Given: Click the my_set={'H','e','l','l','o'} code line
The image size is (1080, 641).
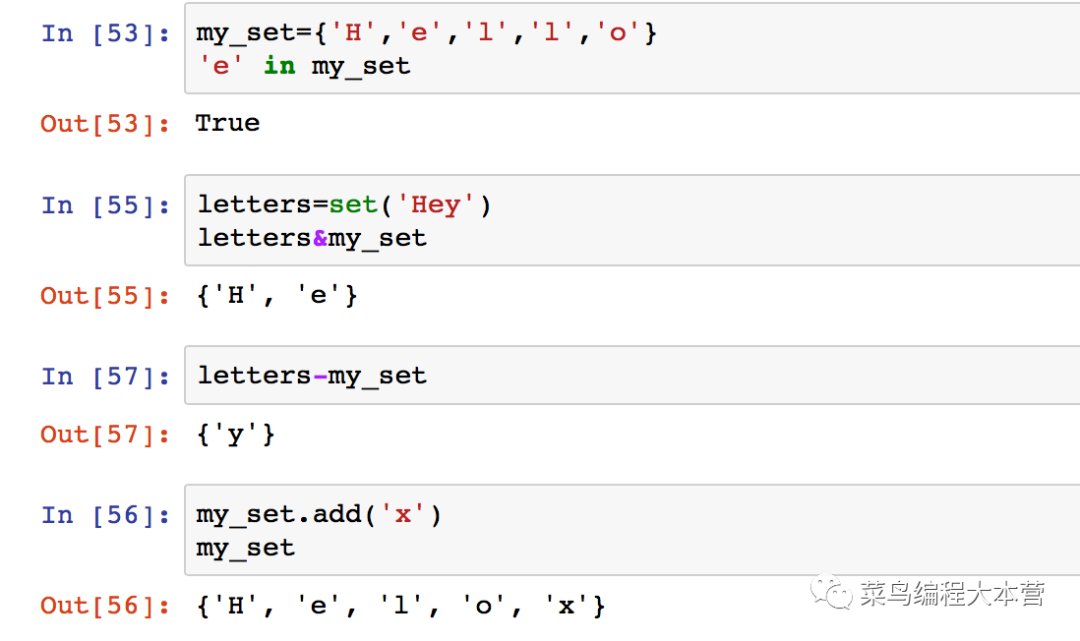Looking at the screenshot, I should pyautogui.click(x=426, y=33).
